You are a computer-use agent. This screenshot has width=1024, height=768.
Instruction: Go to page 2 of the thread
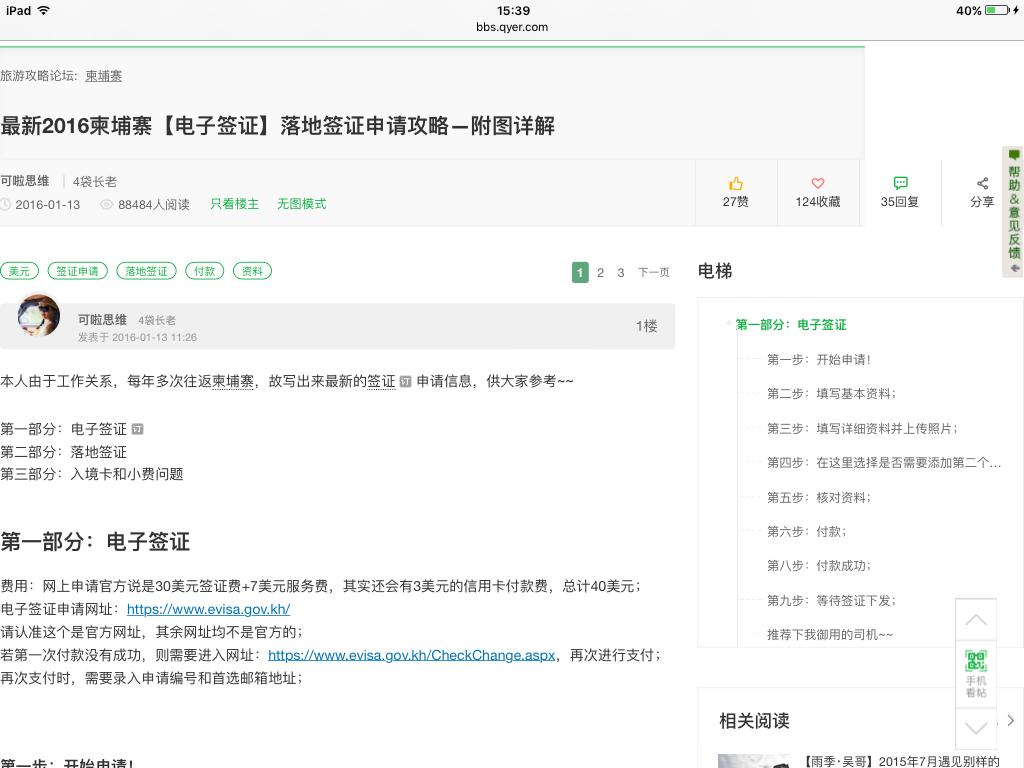click(x=600, y=273)
